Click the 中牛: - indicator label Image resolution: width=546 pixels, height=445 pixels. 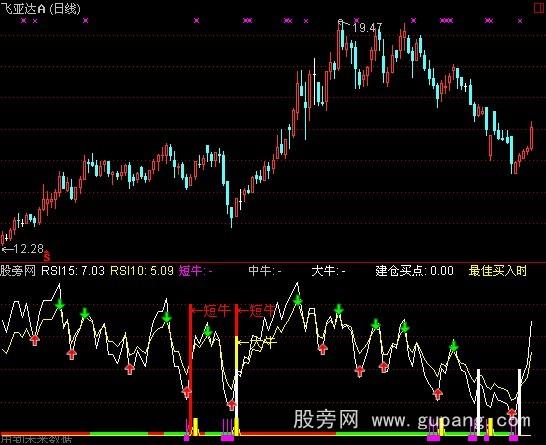265,271
